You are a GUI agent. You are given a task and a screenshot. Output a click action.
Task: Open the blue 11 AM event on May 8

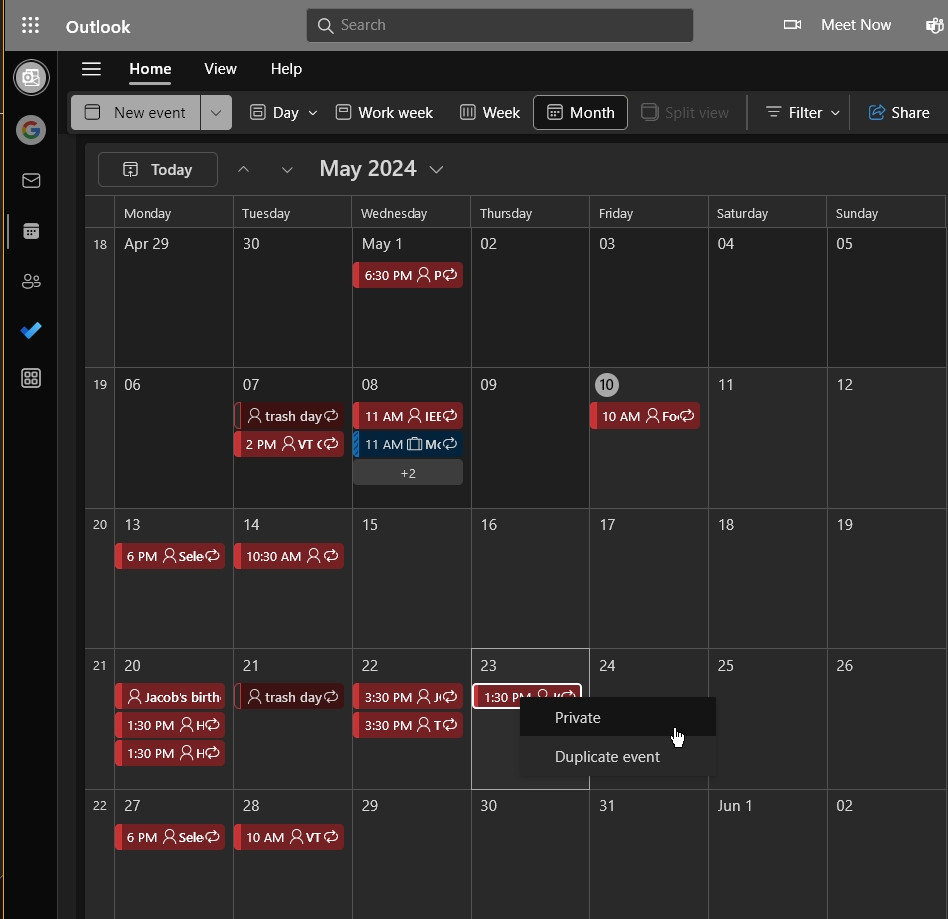[408, 444]
